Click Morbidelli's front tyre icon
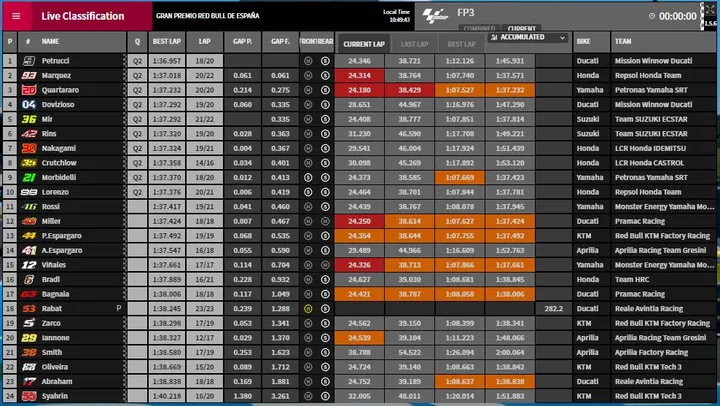Image resolution: width=720 pixels, height=406 pixels. click(x=308, y=177)
